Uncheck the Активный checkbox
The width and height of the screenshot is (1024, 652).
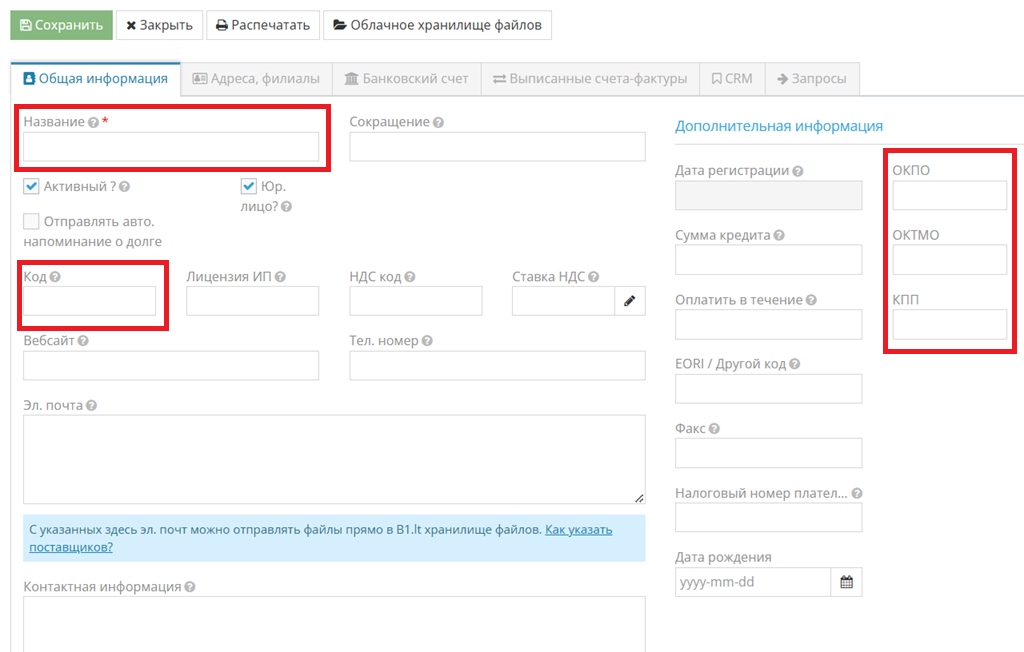[31, 186]
